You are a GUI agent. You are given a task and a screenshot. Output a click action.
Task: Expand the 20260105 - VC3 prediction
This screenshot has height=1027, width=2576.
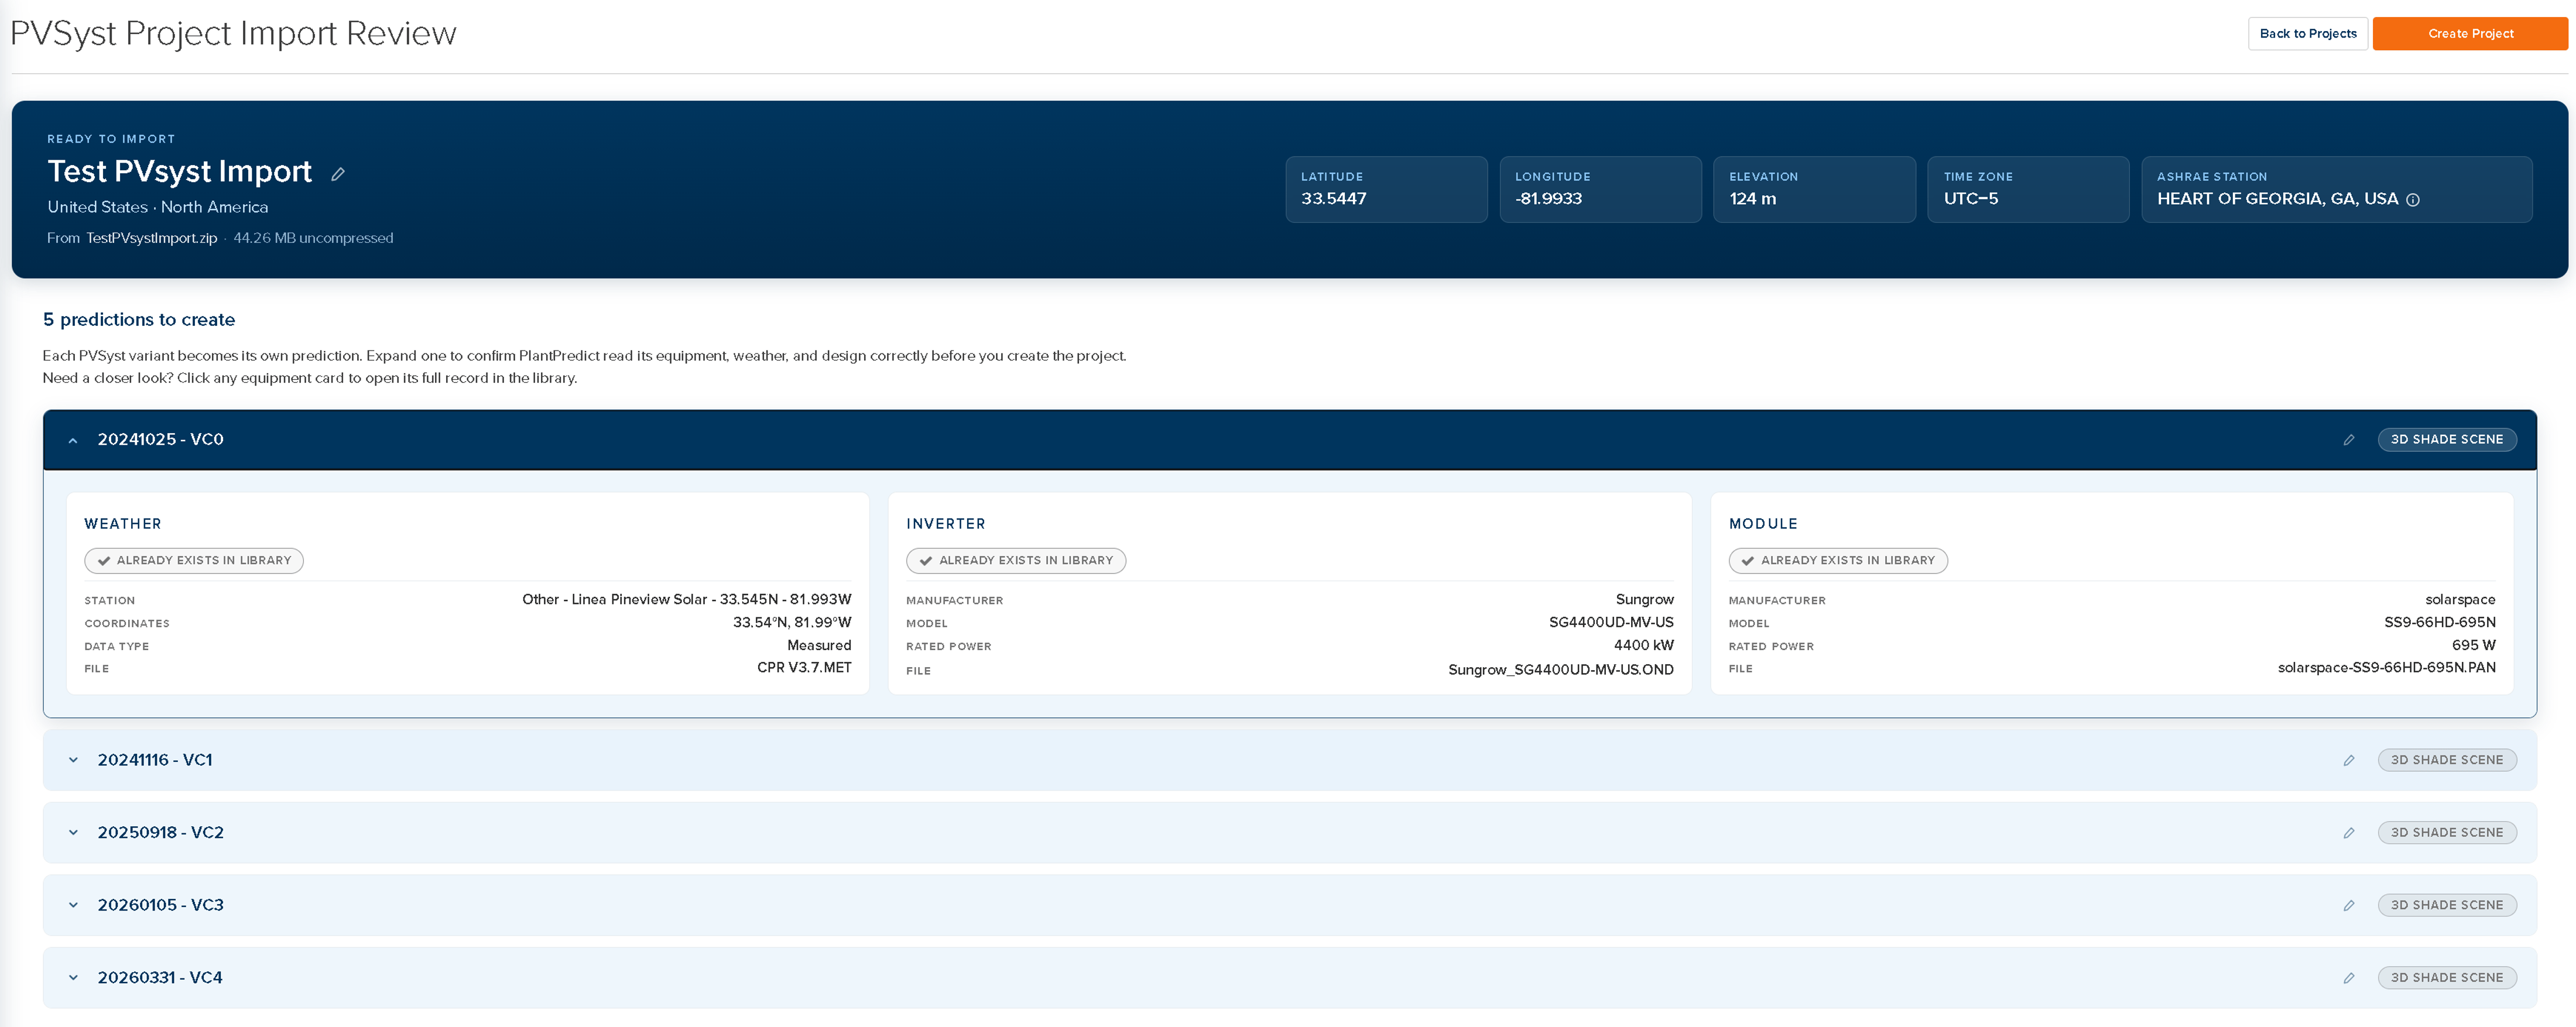(x=73, y=905)
